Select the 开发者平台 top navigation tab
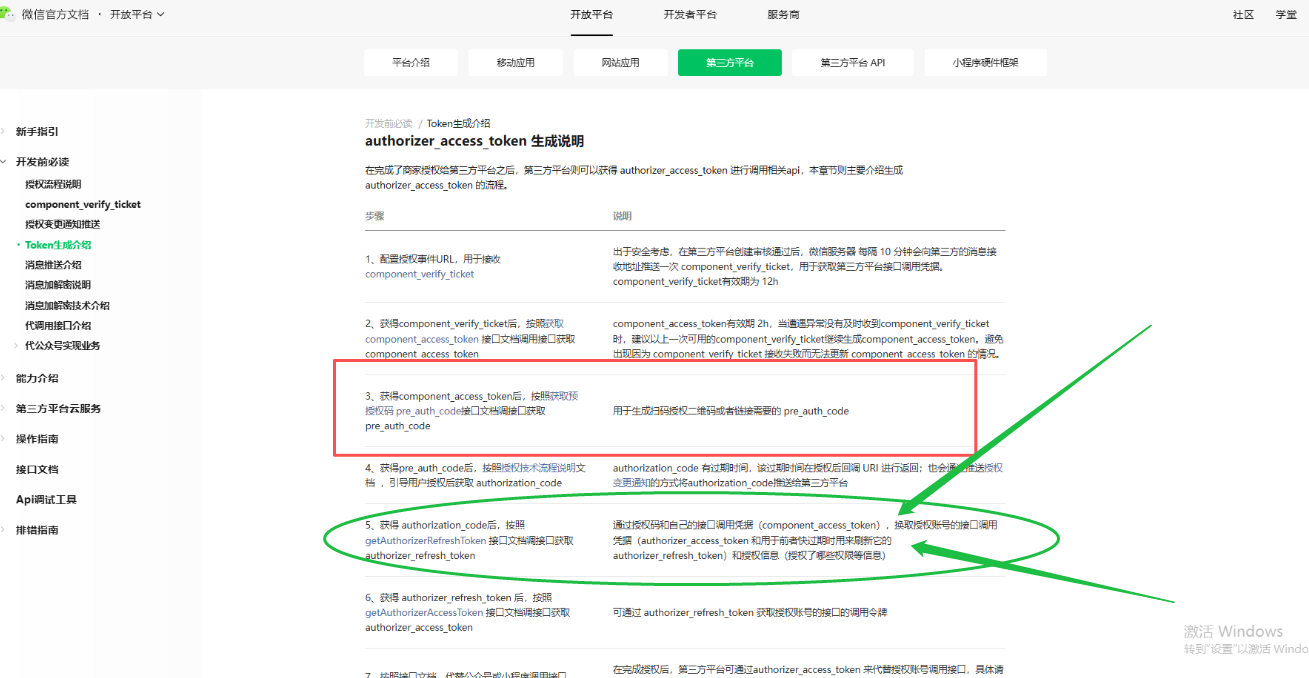This screenshot has height=678, width=1309. tap(690, 15)
